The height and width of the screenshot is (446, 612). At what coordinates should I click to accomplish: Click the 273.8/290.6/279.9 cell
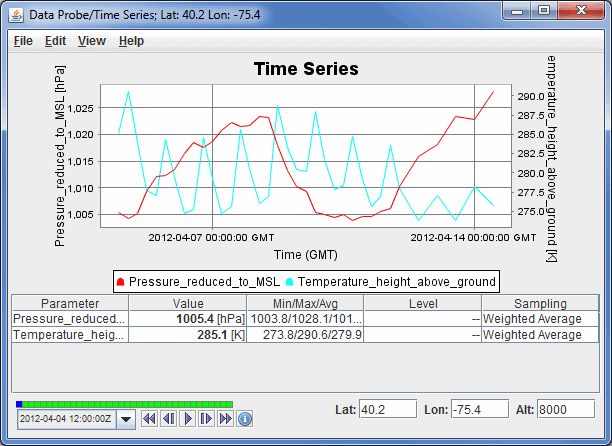coord(305,335)
